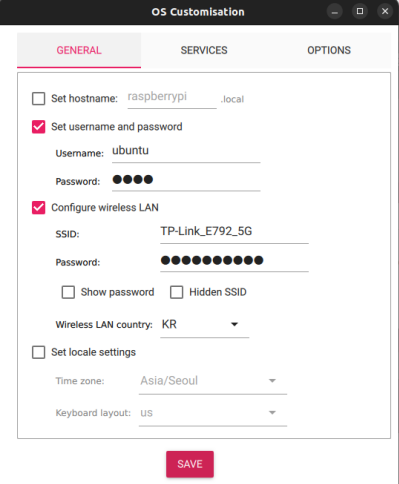Uncheck Set username and password

(39, 127)
